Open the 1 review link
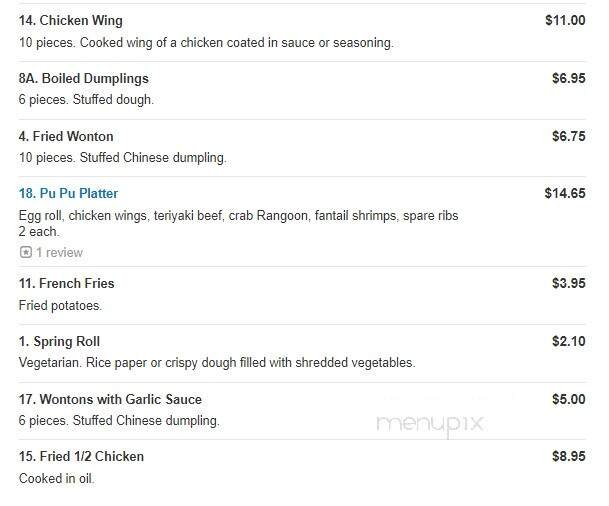Image resolution: width=609 pixels, height=506 pixels. tap(59, 253)
